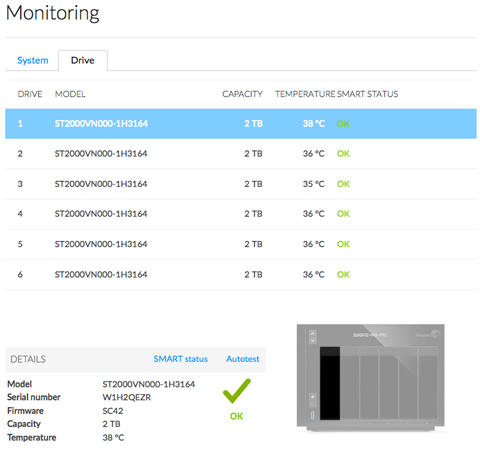The height and width of the screenshot is (449, 480).
Task: Click the blue USB port on NAS image
Action: coord(313,415)
